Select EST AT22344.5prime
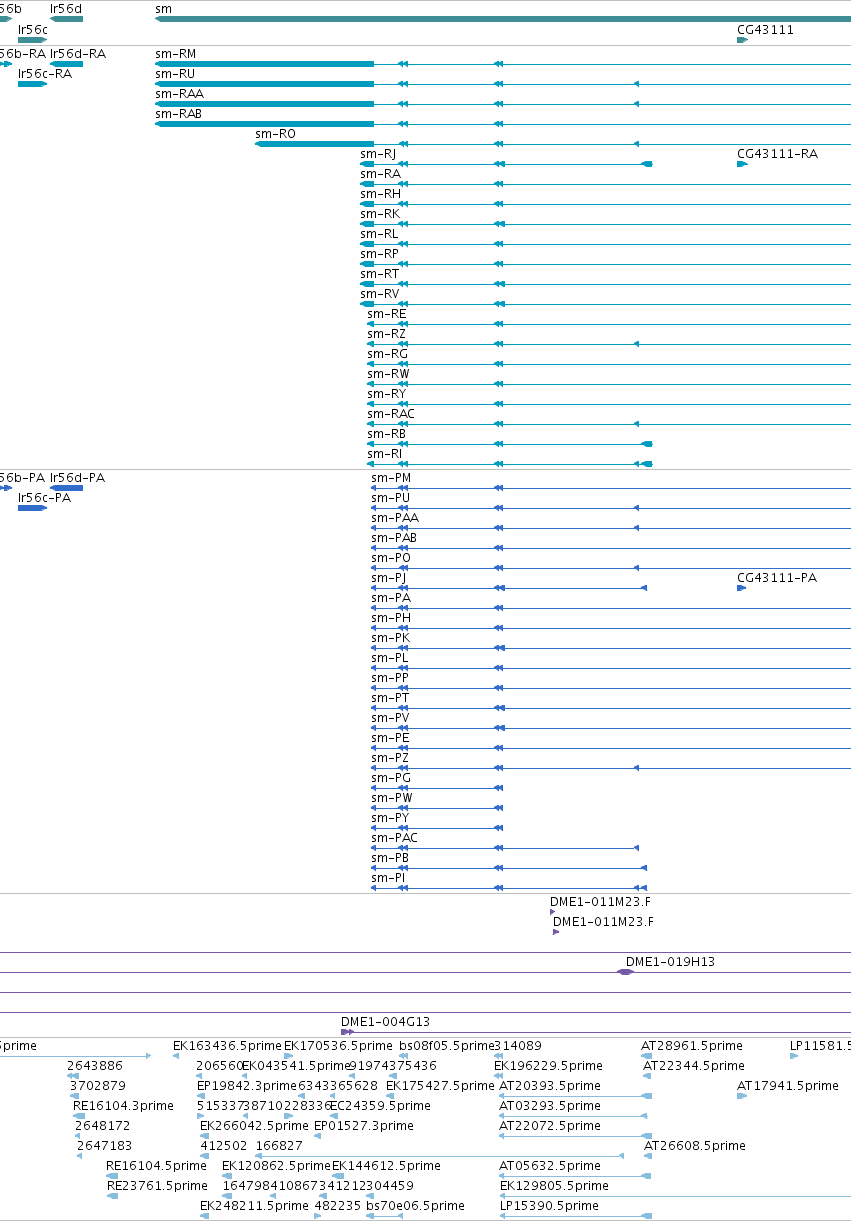Screen dimensions: 851x1221 pyautogui.click(x=694, y=1065)
